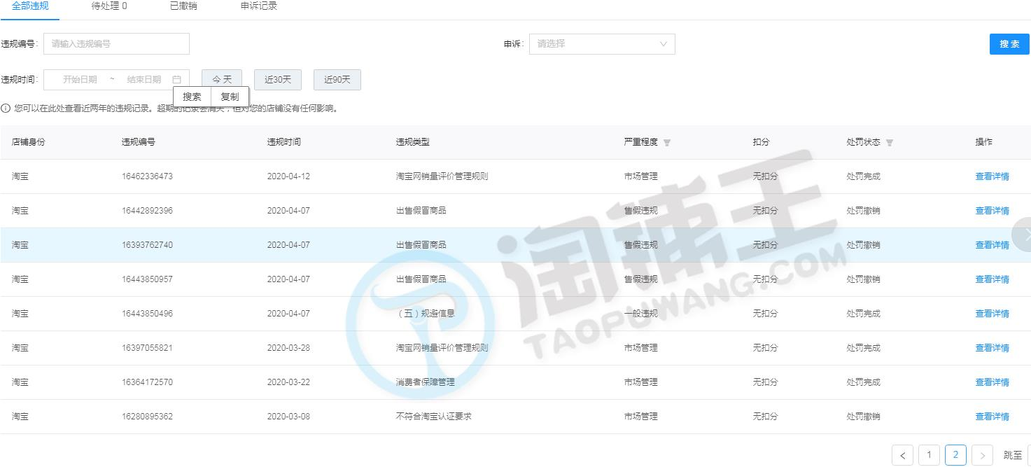The height and width of the screenshot is (467, 1031).
Task: Click violation number 16280895362
Action: coord(147,416)
